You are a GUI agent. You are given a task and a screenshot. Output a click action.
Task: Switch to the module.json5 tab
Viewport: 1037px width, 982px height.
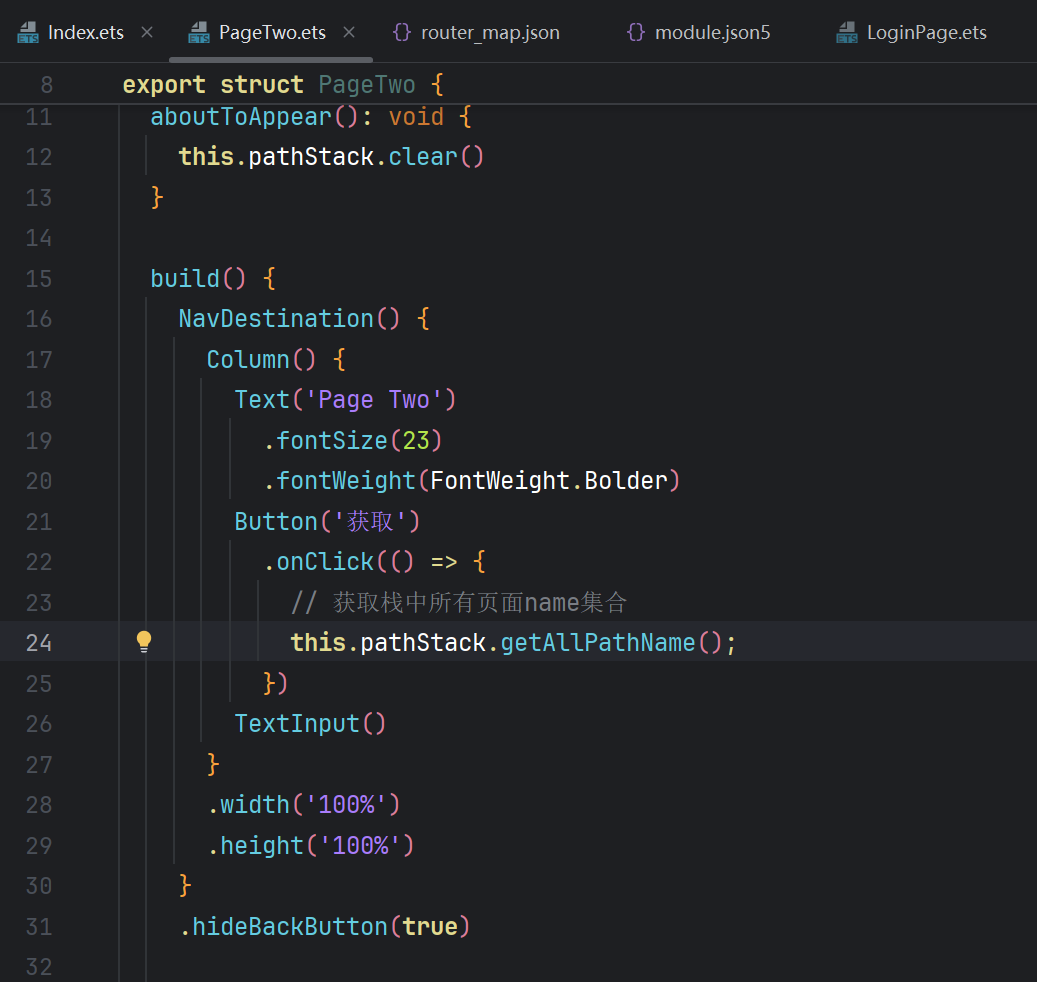tap(712, 33)
